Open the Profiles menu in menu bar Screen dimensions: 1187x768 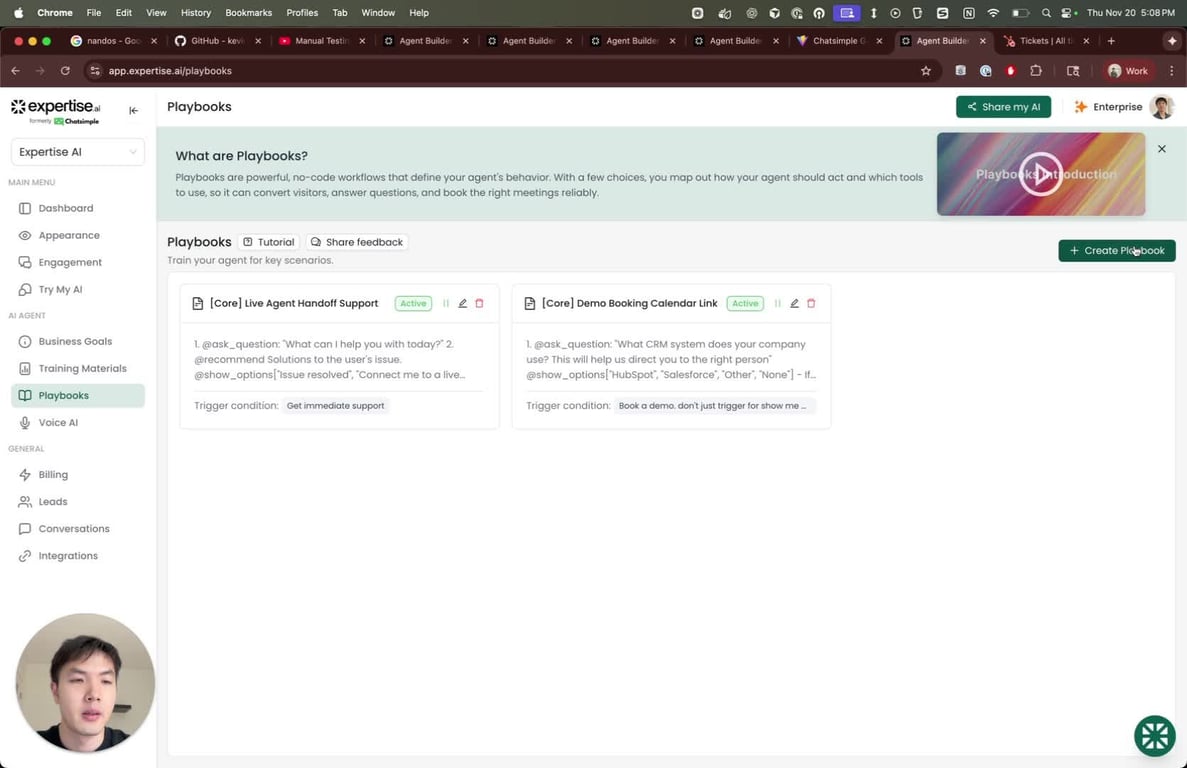pyautogui.click(x=302, y=13)
